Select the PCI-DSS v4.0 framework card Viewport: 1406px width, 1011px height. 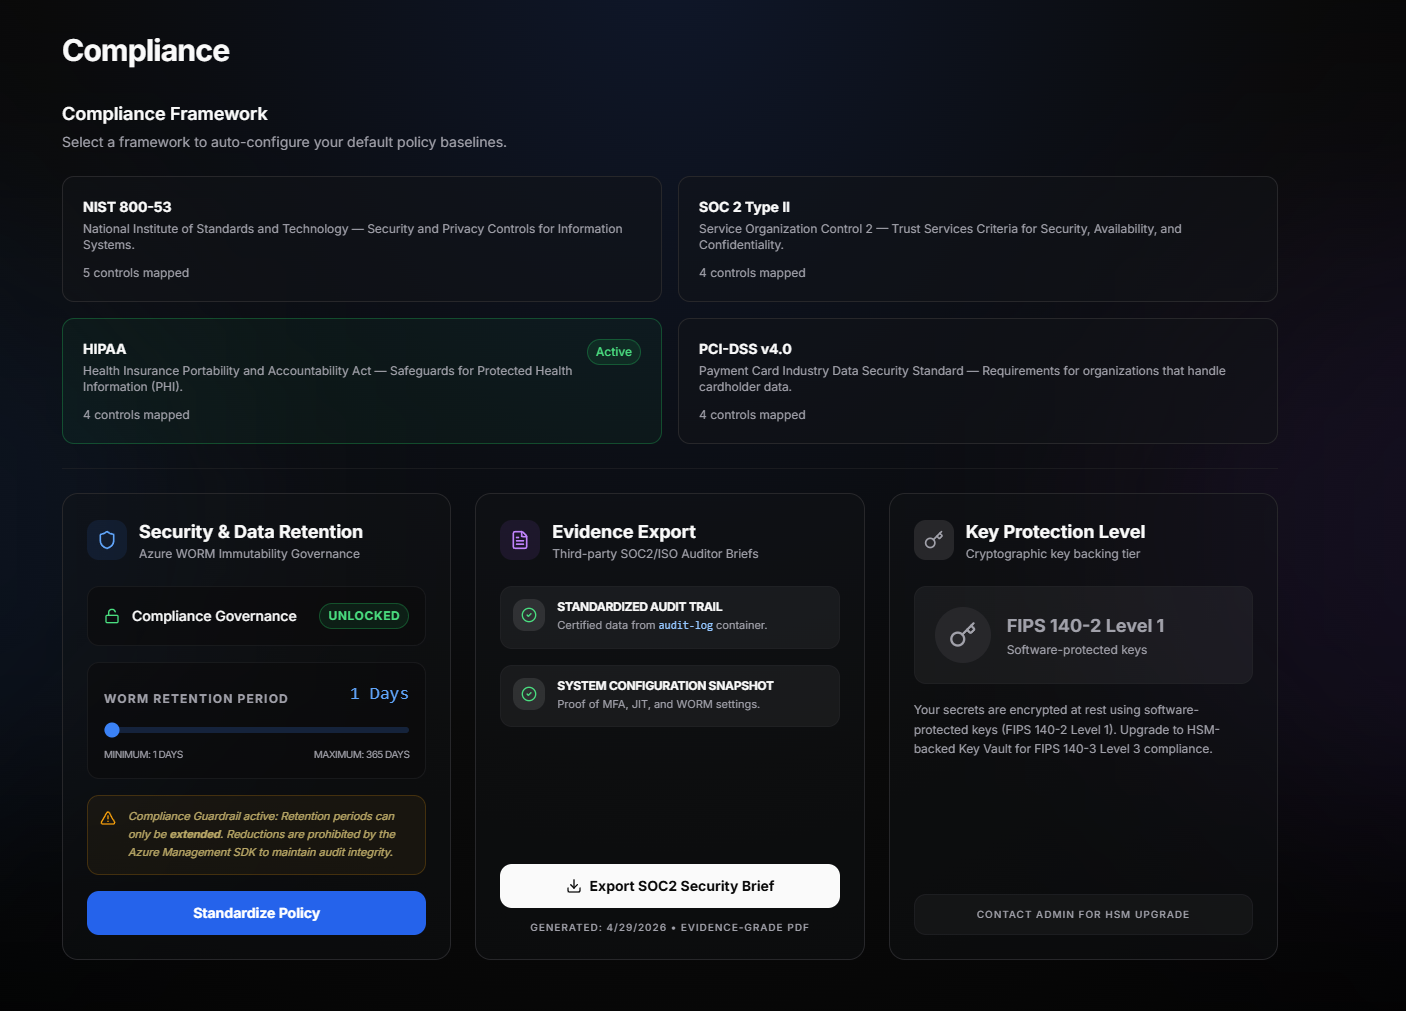pos(978,381)
